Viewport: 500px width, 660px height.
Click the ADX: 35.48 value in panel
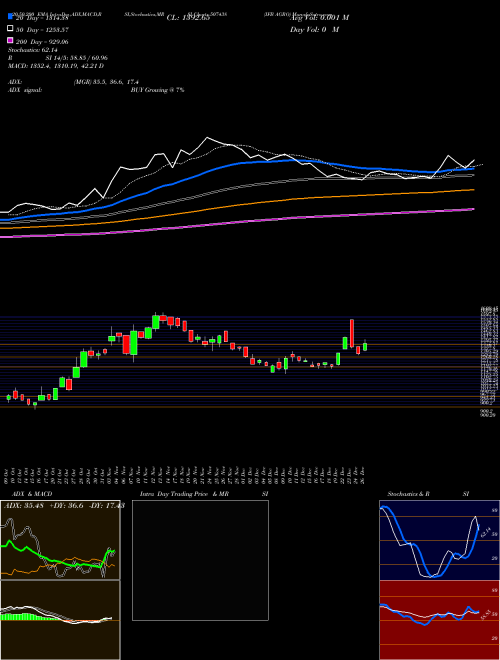[22, 505]
